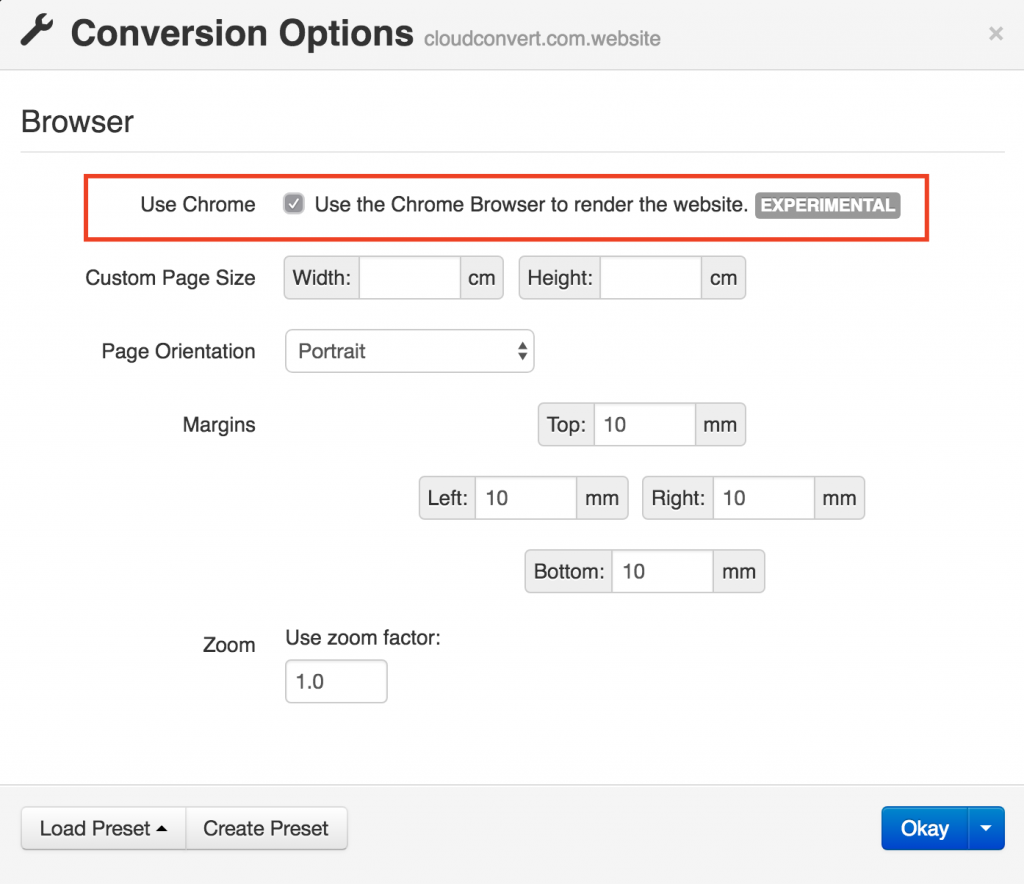Click the Width input field
Viewport: 1024px width, 884px height.
pyautogui.click(x=410, y=277)
